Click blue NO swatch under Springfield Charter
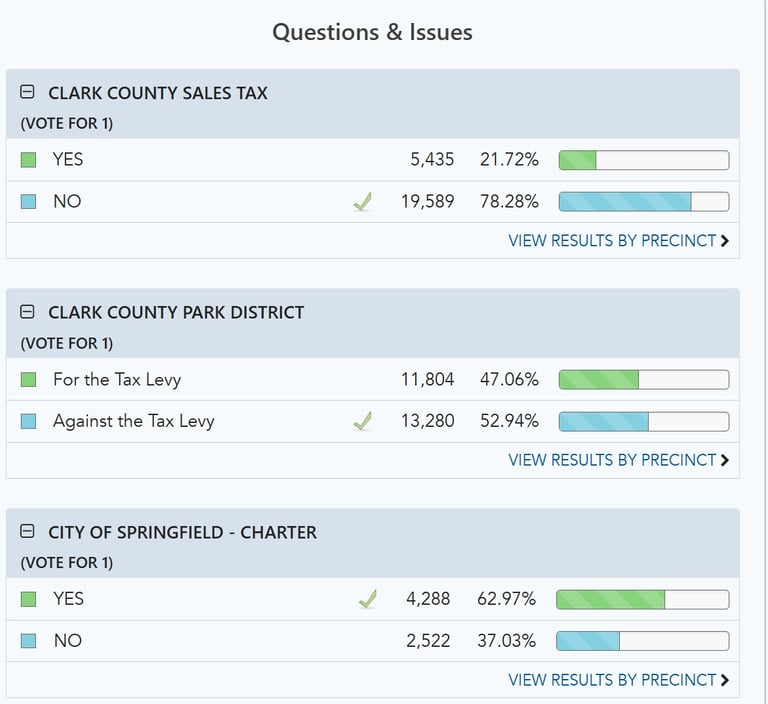This screenshot has height=704, width=768. pos(29,641)
